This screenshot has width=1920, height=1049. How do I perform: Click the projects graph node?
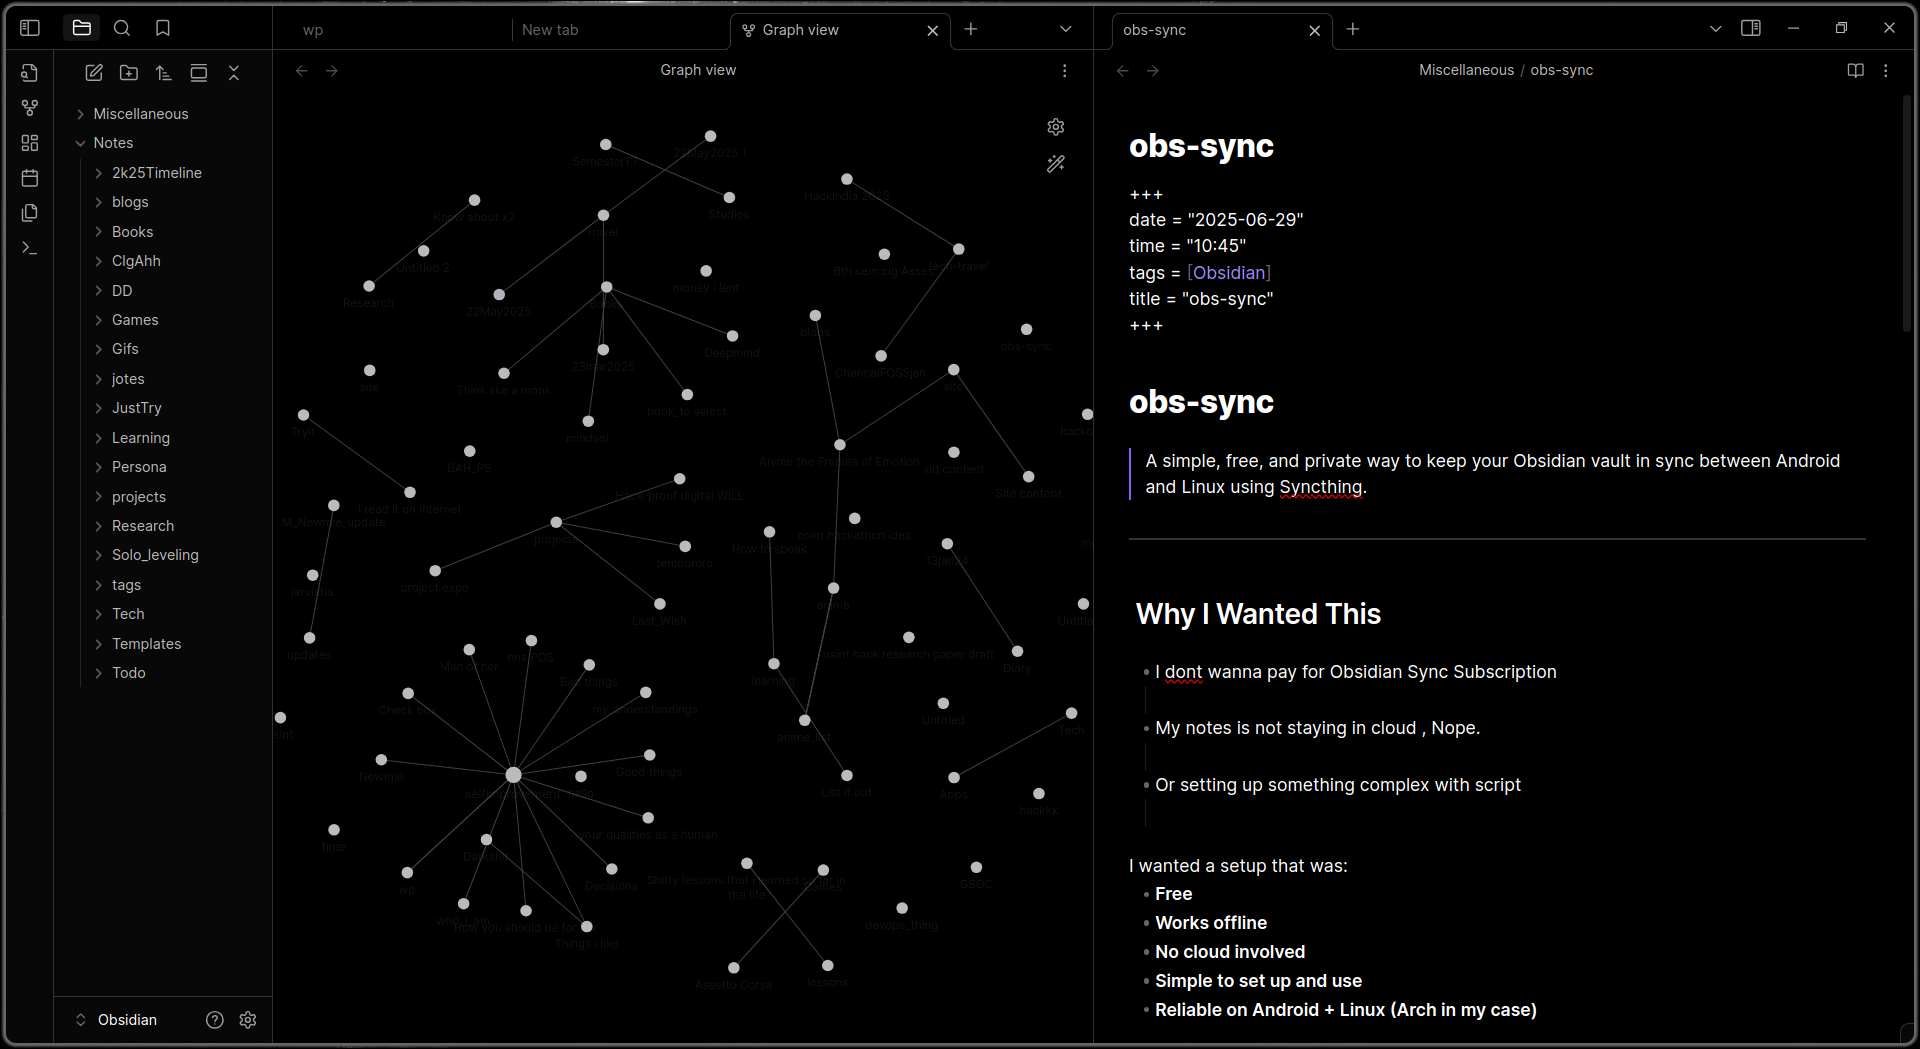(556, 522)
